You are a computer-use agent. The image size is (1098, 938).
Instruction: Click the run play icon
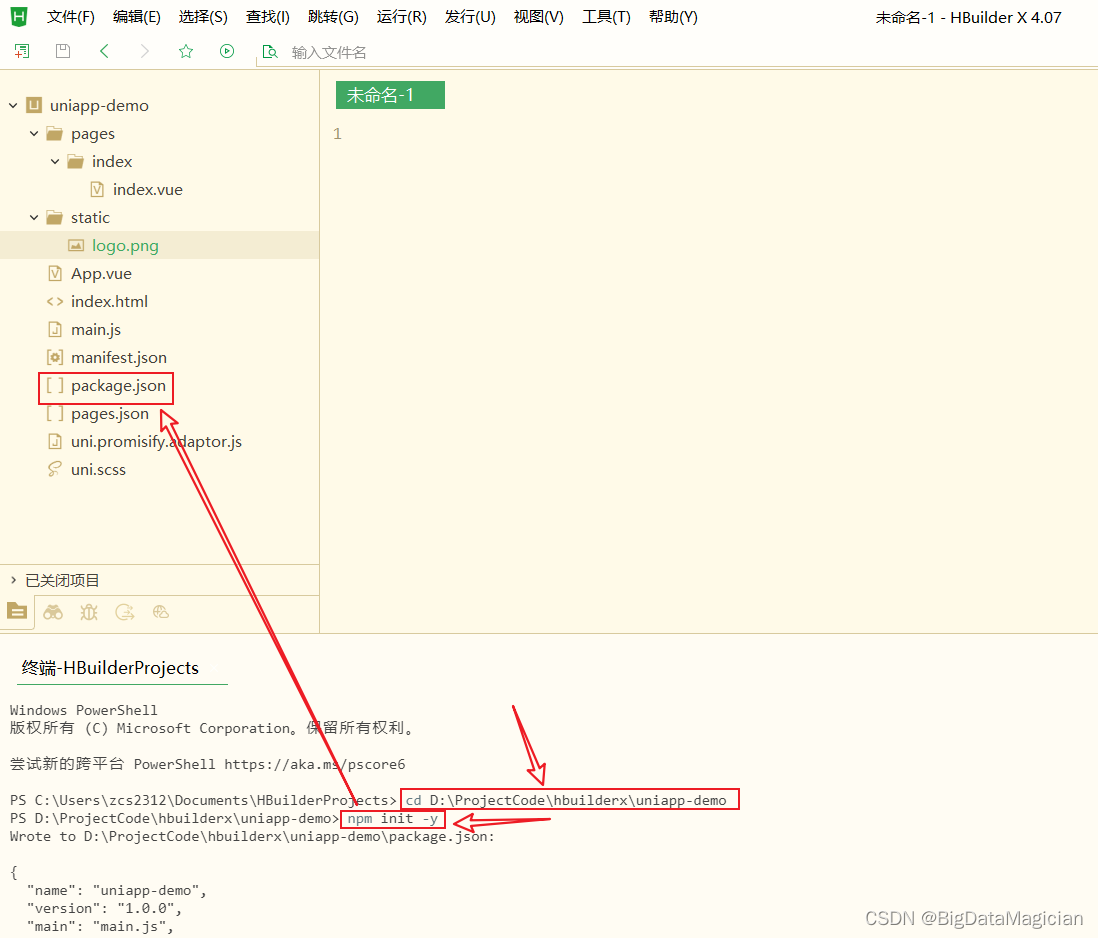[227, 51]
